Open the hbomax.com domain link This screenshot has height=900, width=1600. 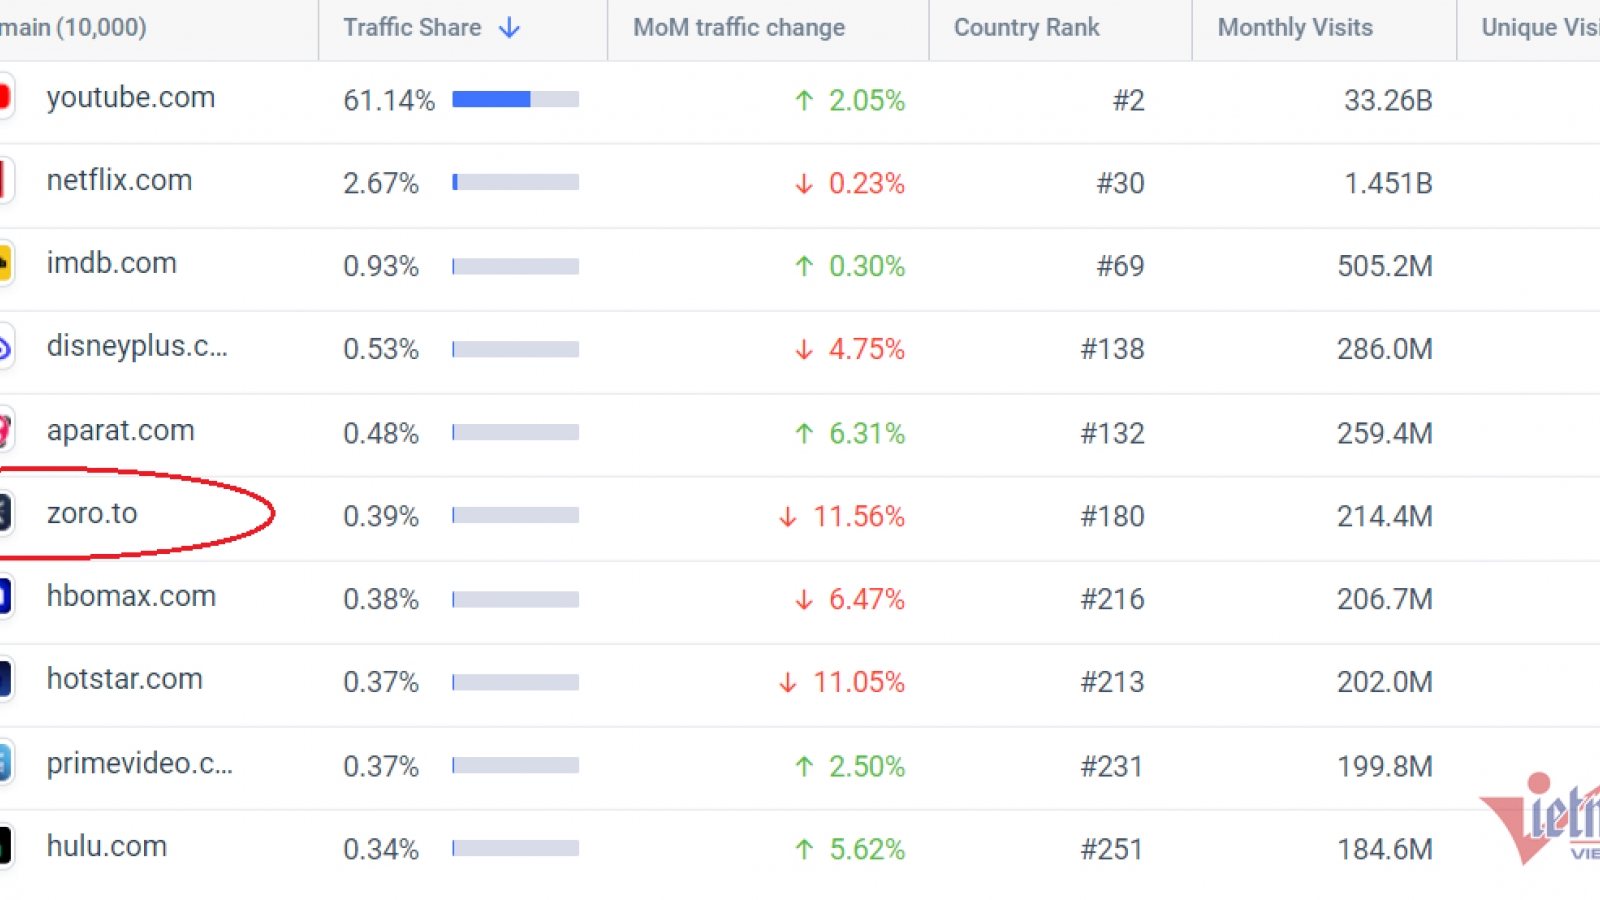(131, 596)
